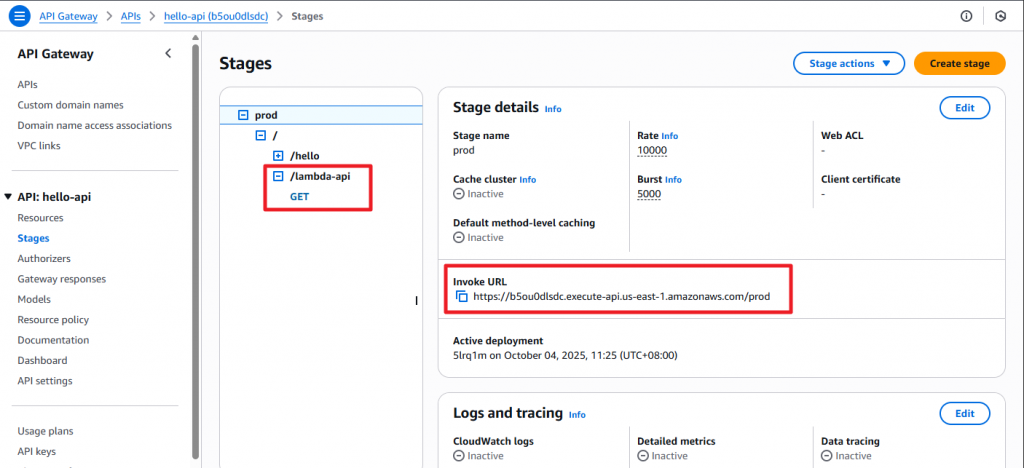
Task: Collapse the root slash resource node
Action: click(x=260, y=135)
